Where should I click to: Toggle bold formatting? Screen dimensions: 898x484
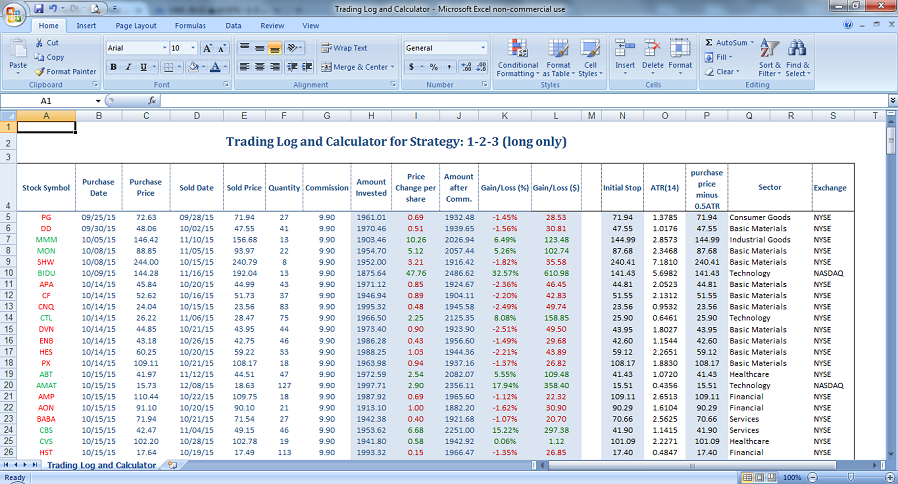point(114,67)
